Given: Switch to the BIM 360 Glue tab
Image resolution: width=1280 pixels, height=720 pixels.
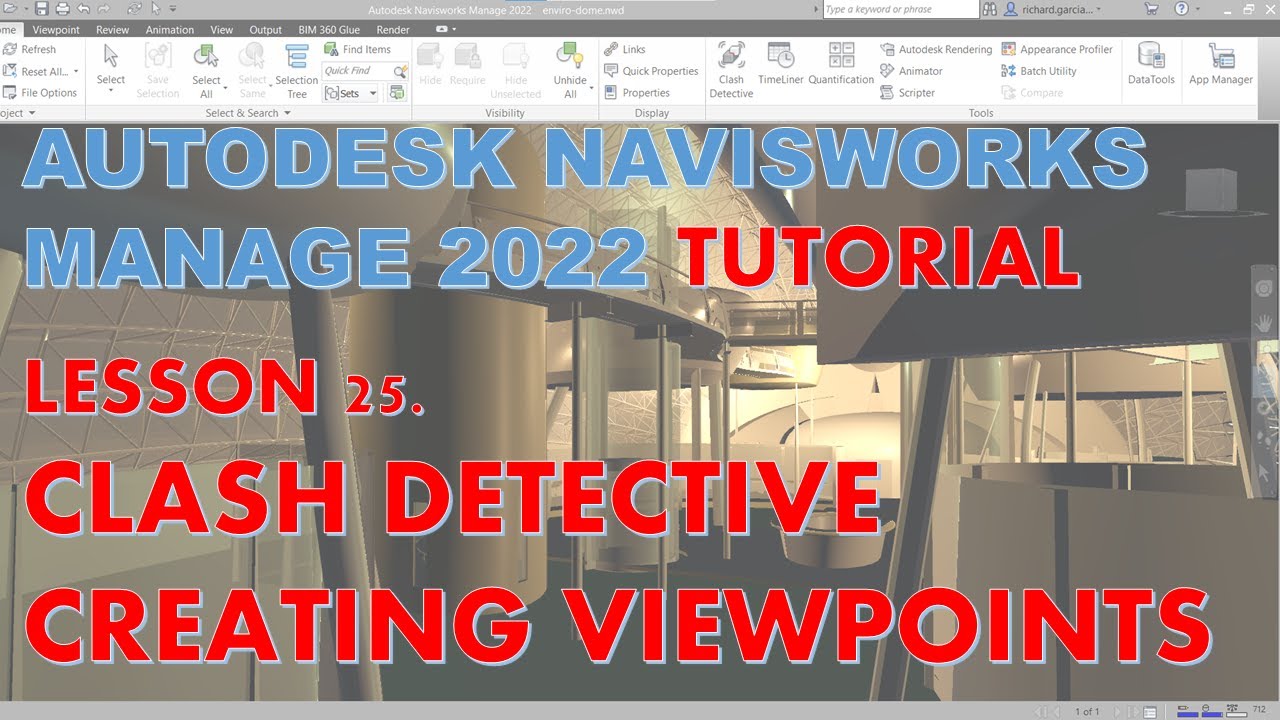Looking at the screenshot, I should pos(327,30).
